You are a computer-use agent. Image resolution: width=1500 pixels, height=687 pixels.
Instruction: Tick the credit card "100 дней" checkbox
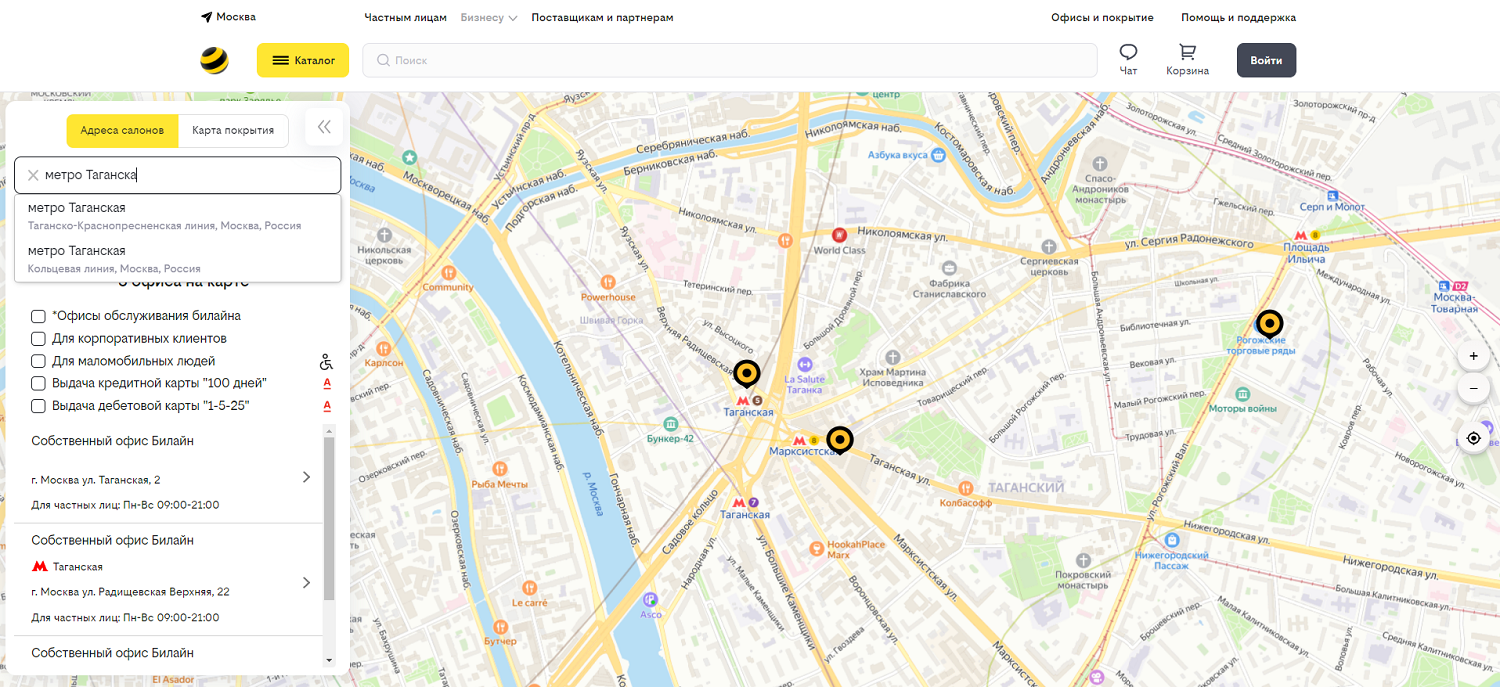(38, 384)
